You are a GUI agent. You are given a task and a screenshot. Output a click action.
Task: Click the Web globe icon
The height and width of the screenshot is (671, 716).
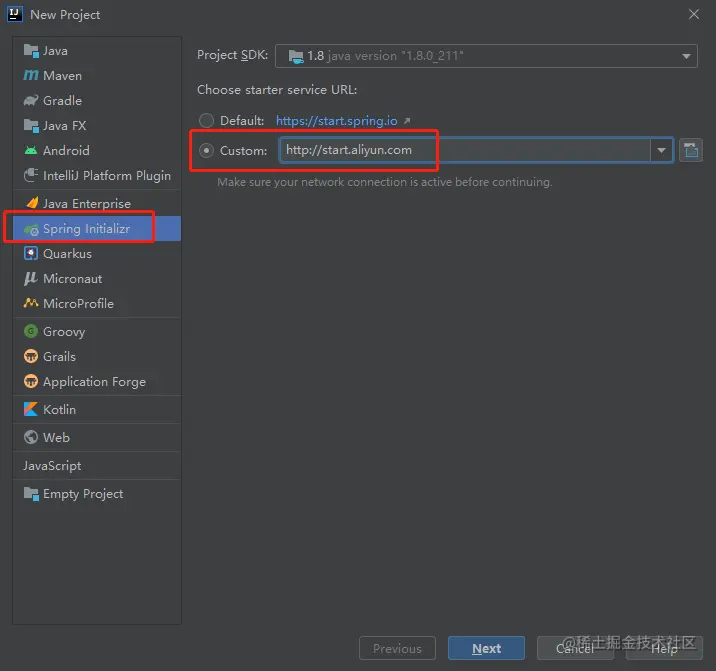tap(31, 437)
